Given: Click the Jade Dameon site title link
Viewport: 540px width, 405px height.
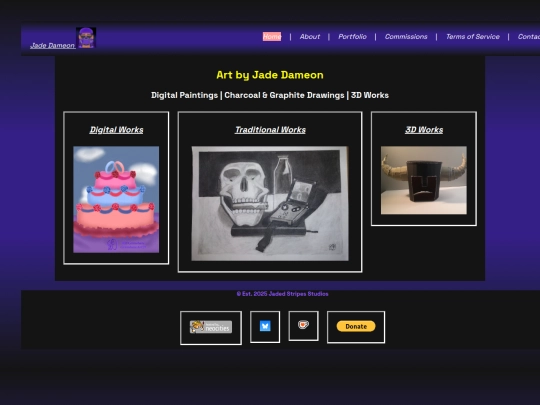Looking at the screenshot, I should [52, 45].
